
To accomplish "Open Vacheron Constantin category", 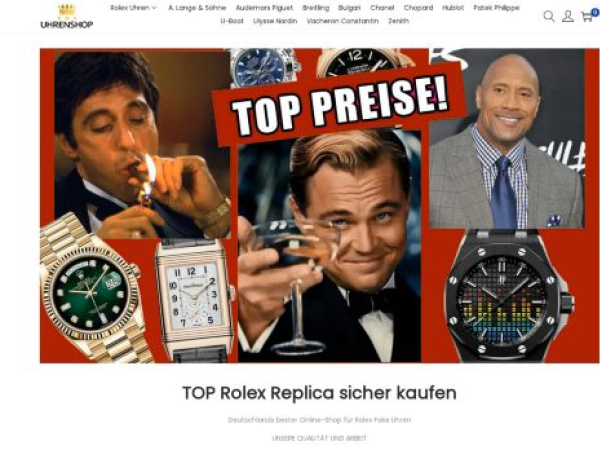I will point(342,21).
